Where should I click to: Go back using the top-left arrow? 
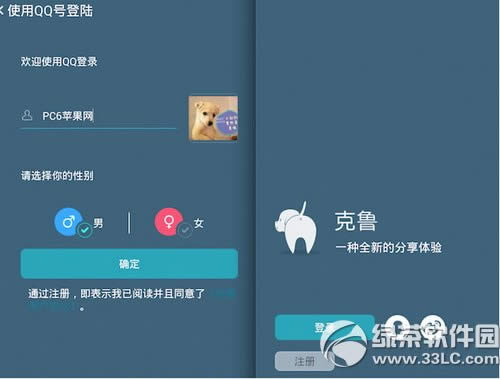point(2,11)
